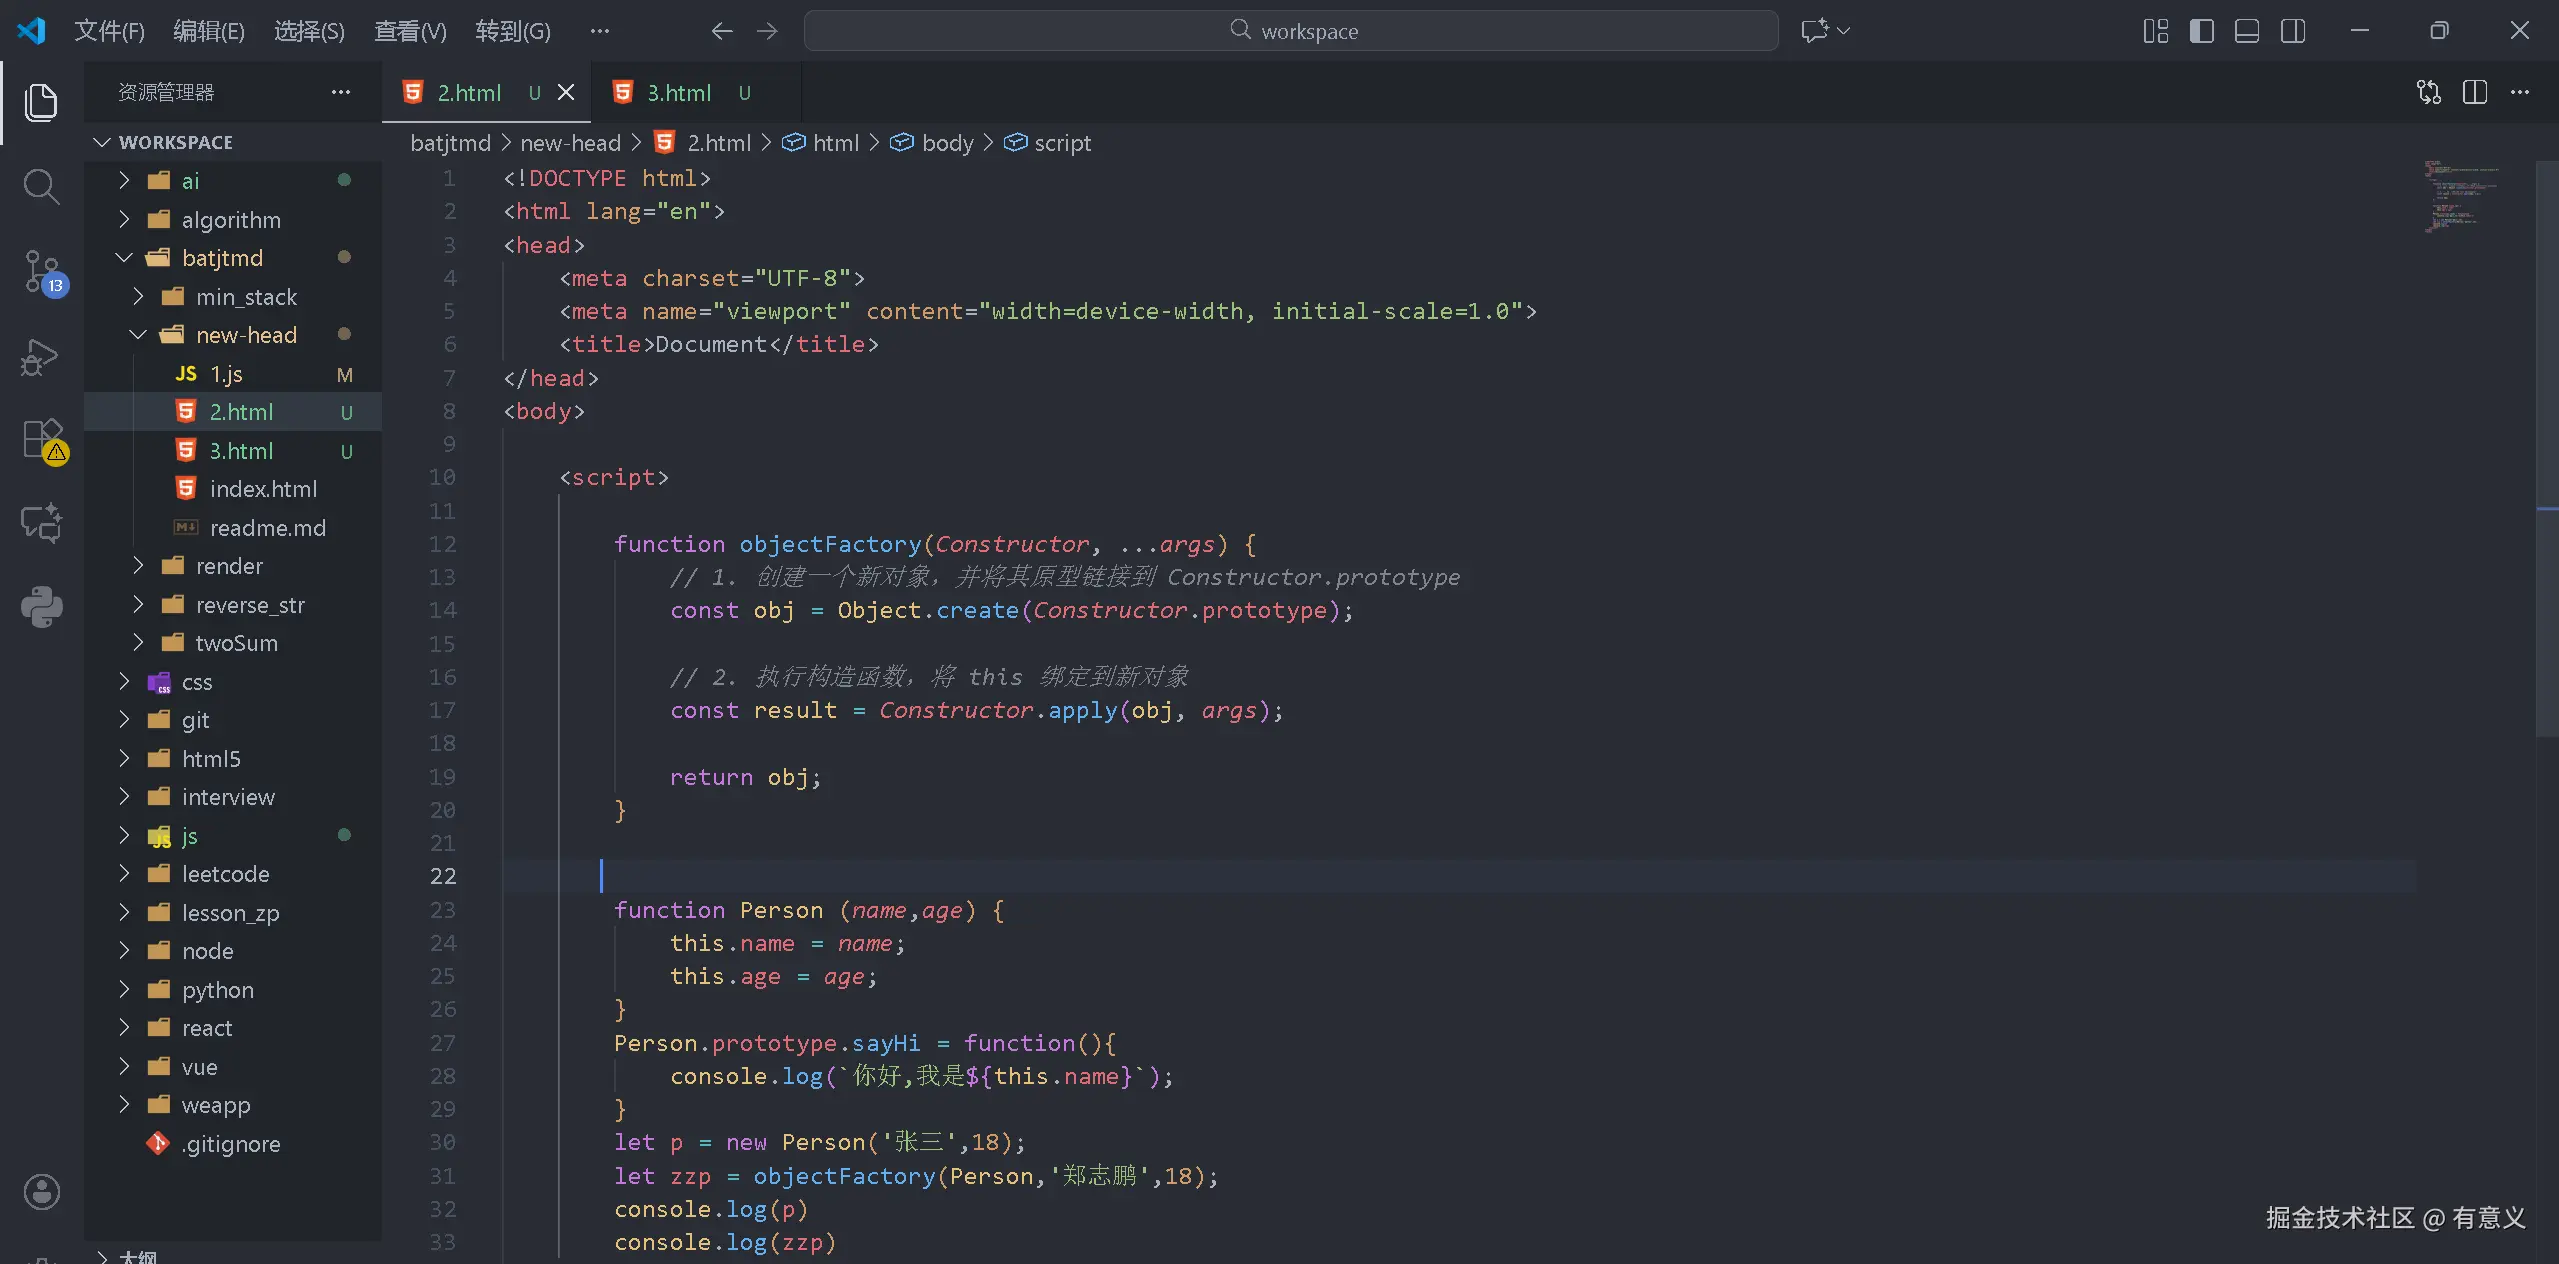
Task: Open the 文件(F) menu
Action: (x=109, y=30)
